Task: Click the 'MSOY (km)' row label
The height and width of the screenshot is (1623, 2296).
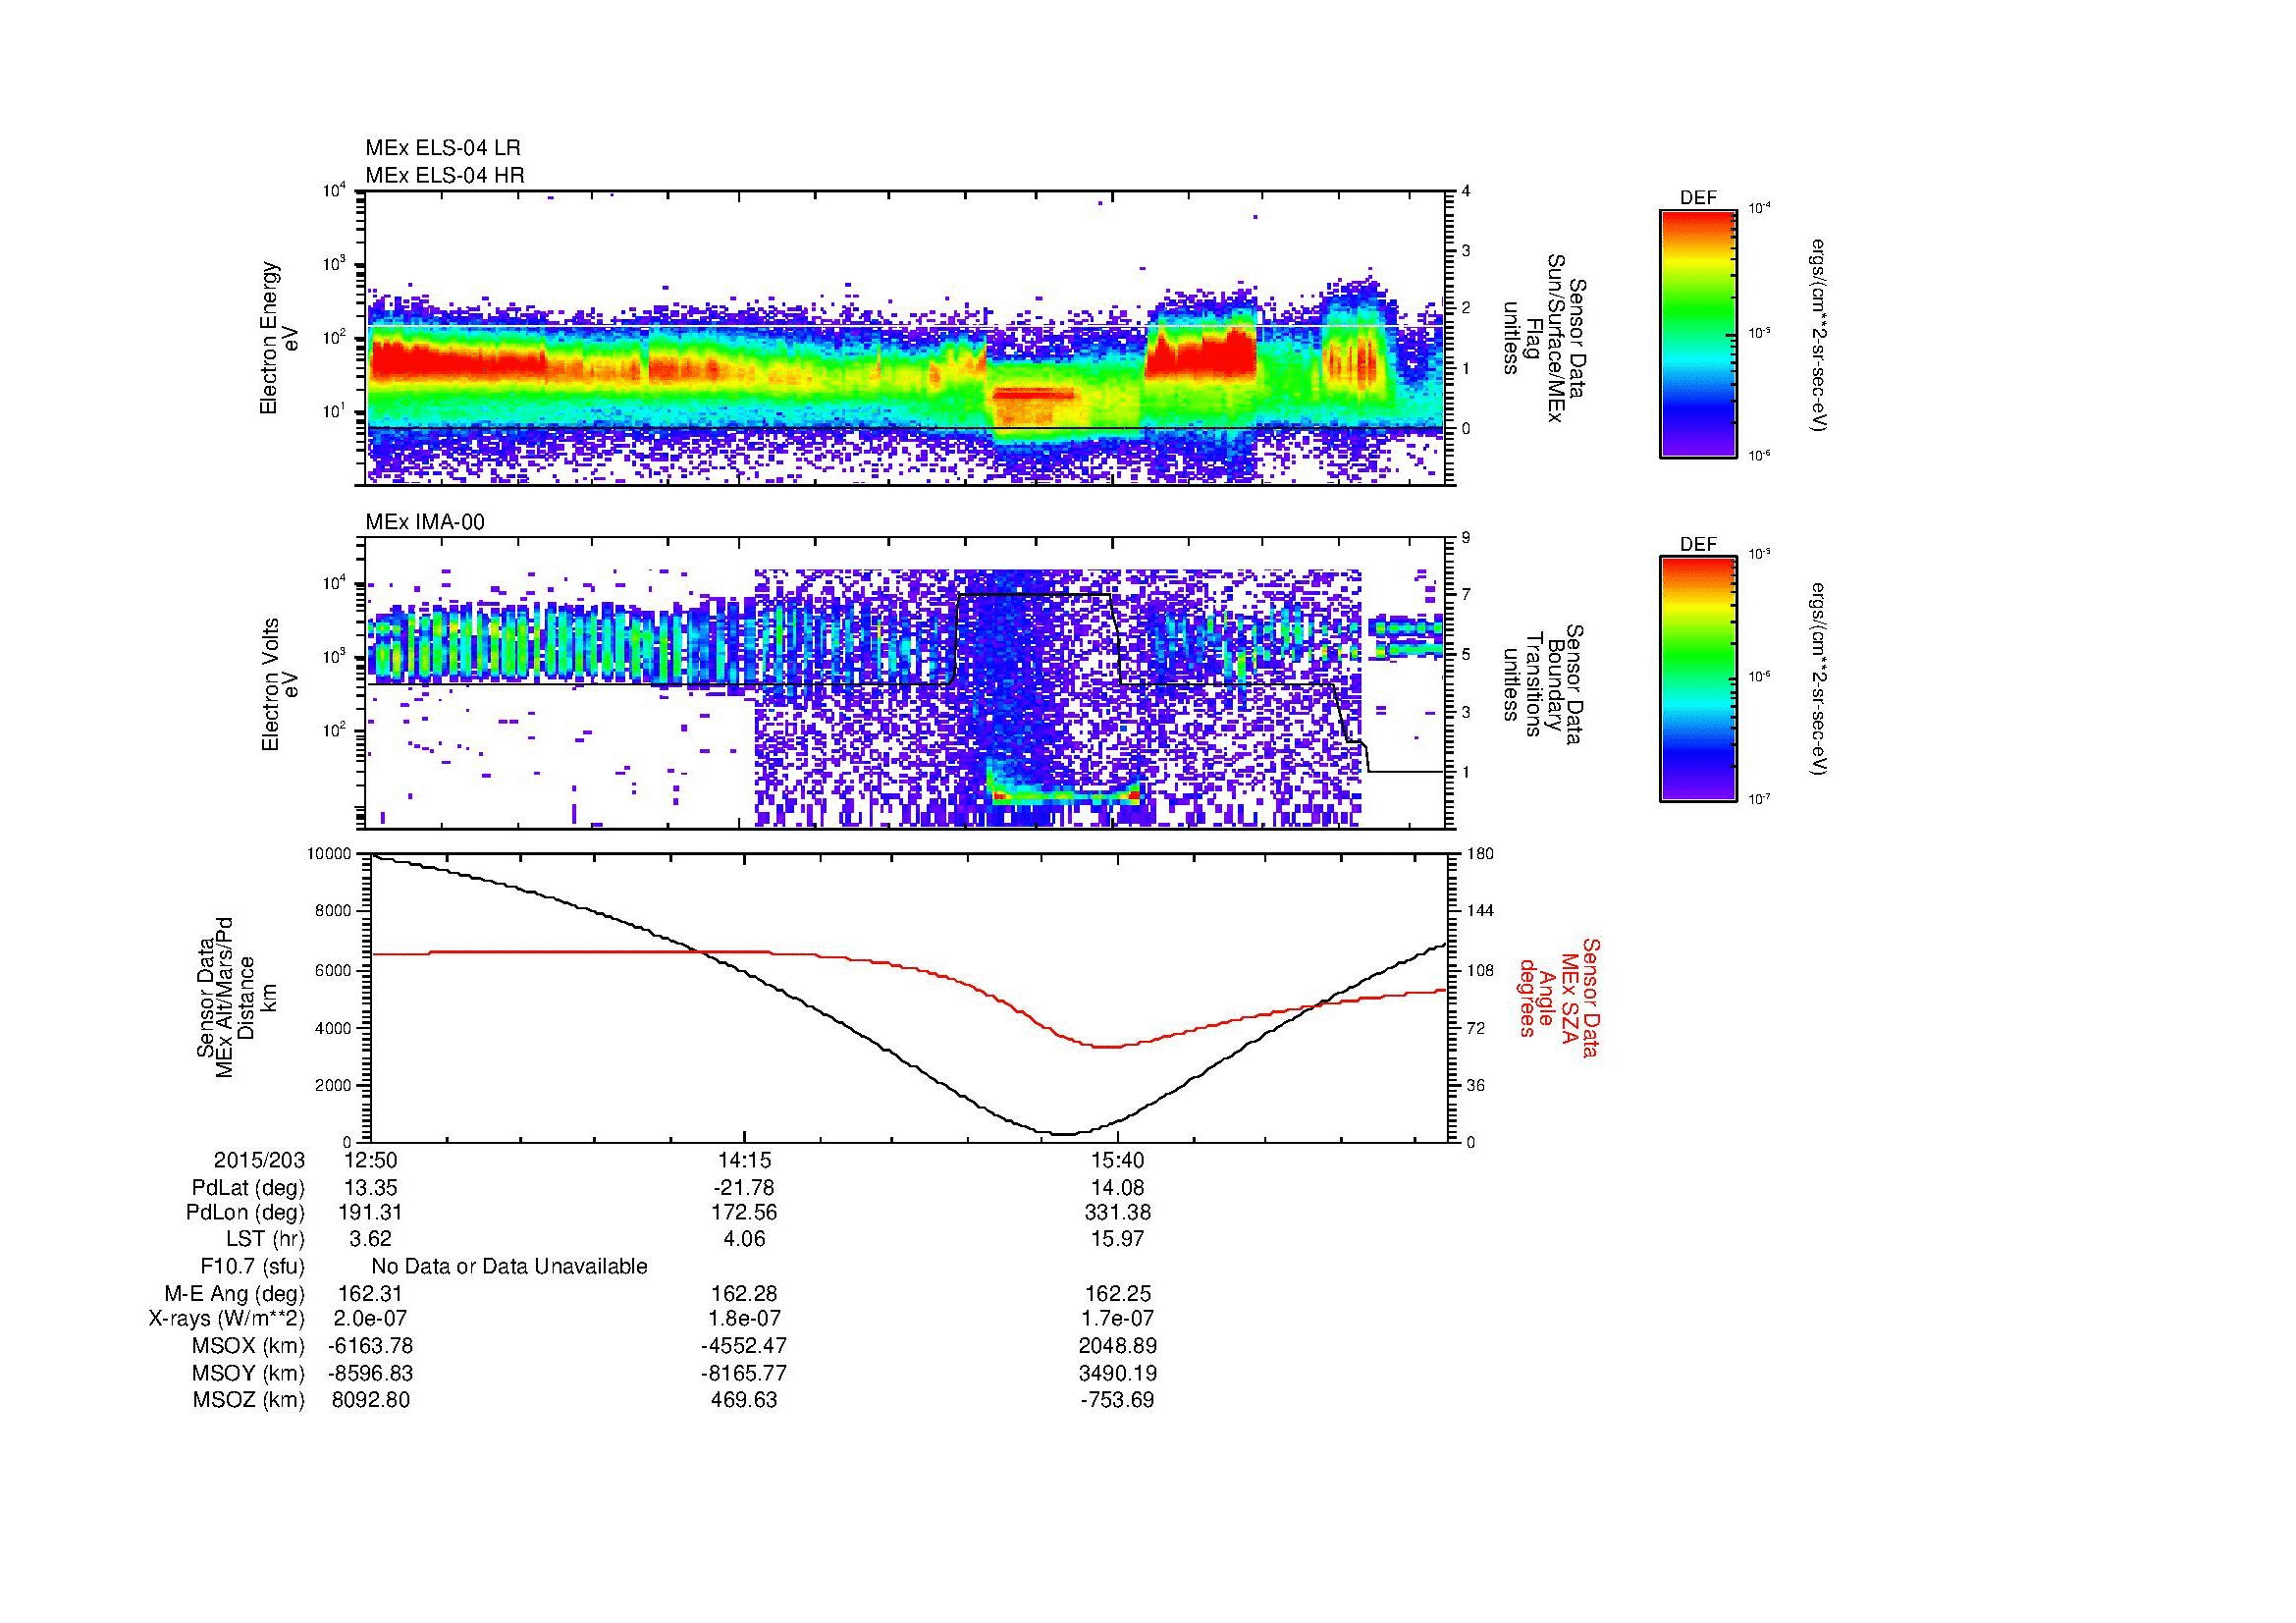Action: 249,1373
